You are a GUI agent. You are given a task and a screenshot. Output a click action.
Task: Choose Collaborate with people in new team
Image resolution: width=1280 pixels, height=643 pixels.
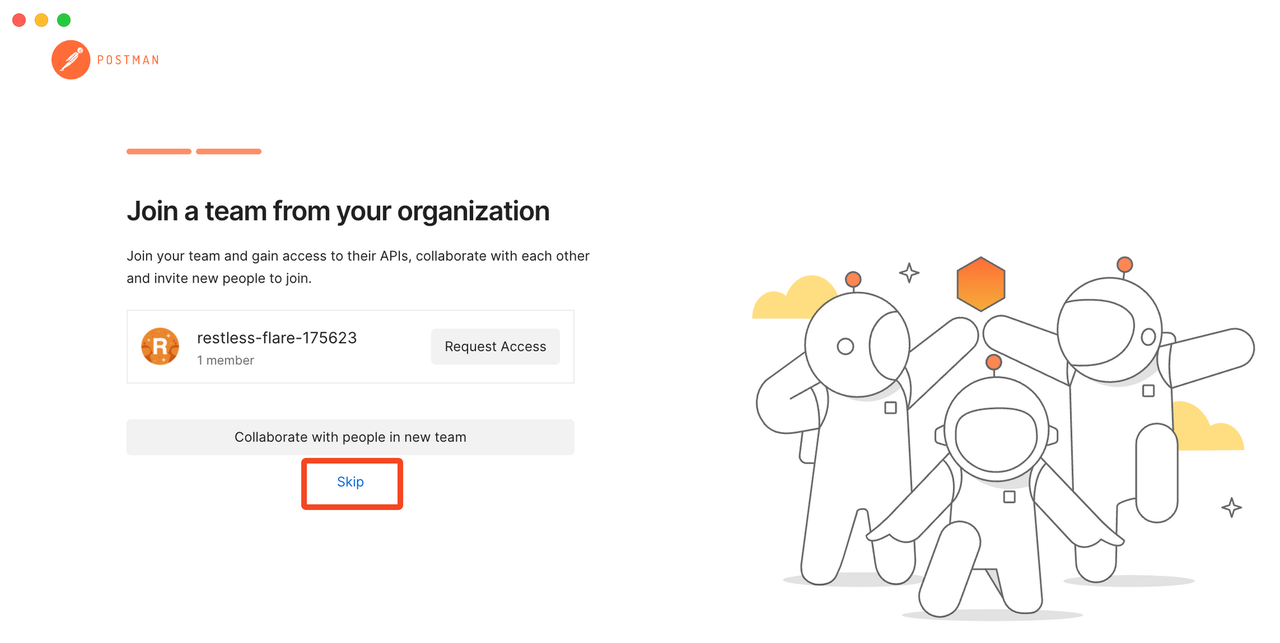click(x=350, y=437)
